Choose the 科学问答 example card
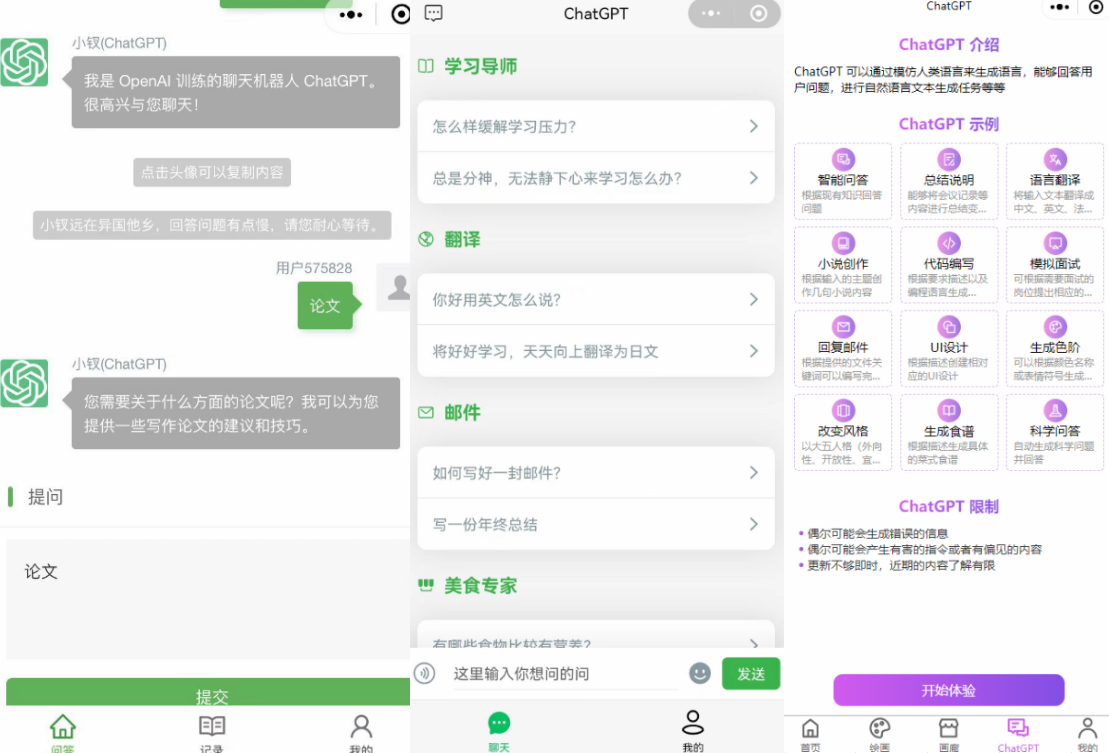This screenshot has height=753, width=1109. (1055, 432)
